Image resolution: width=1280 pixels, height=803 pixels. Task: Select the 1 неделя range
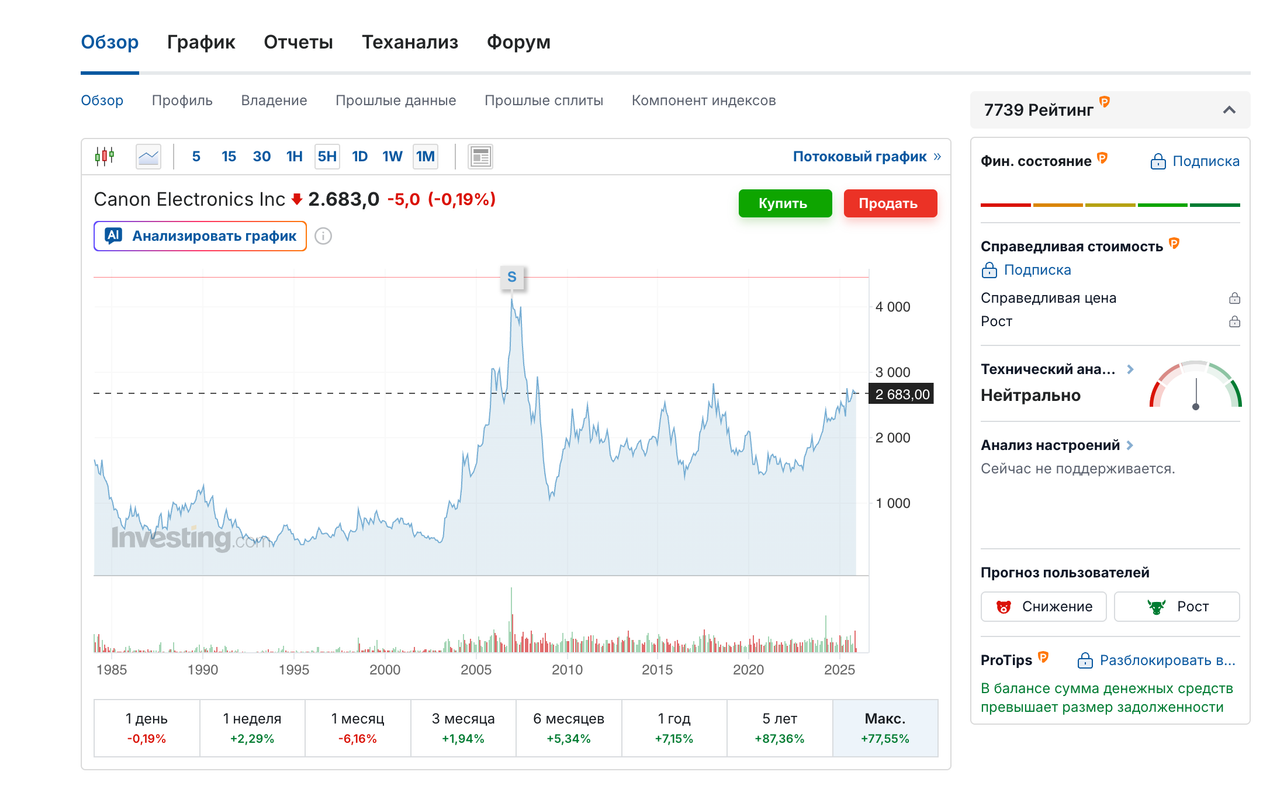pos(252,728)
